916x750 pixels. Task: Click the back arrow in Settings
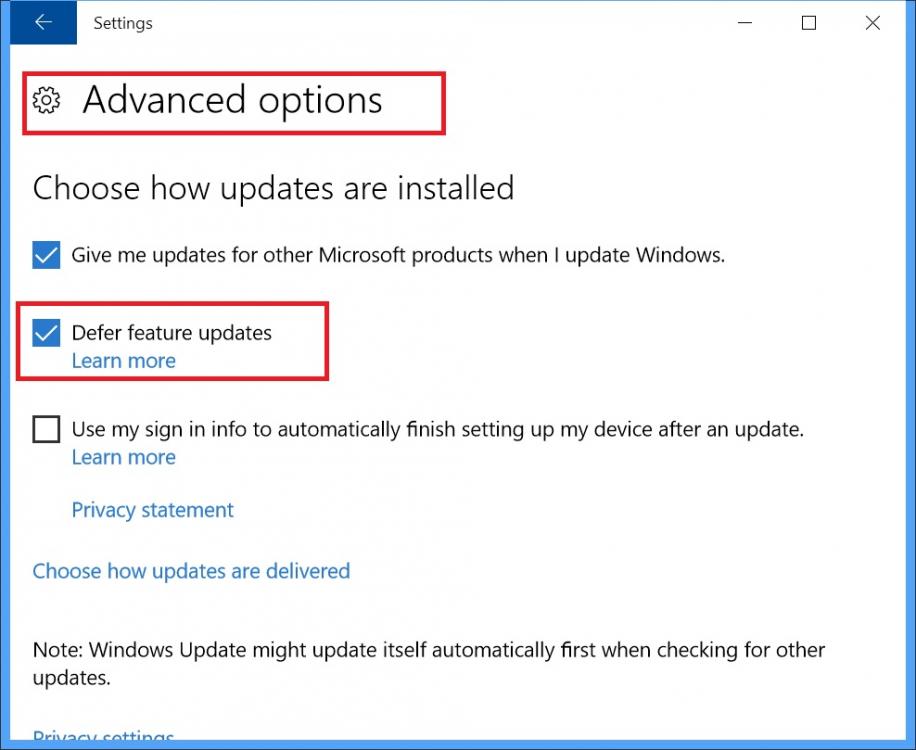click(x=43, y=22)
